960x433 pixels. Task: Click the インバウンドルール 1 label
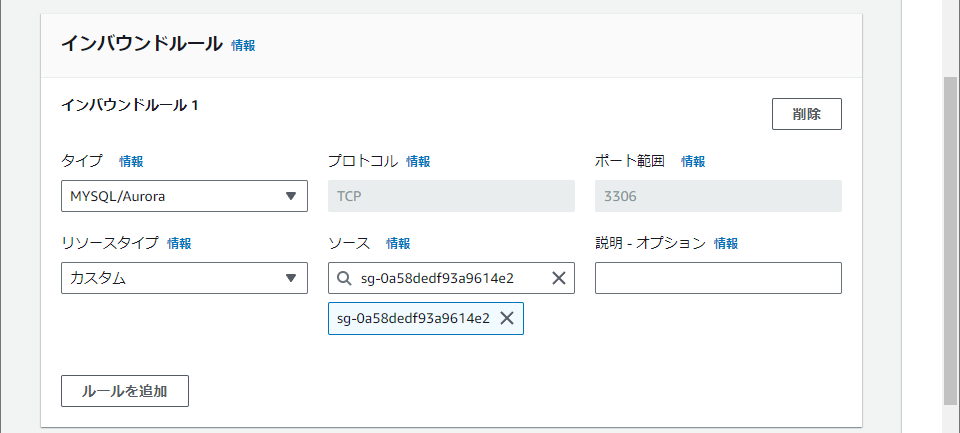(x=130, y=105)
